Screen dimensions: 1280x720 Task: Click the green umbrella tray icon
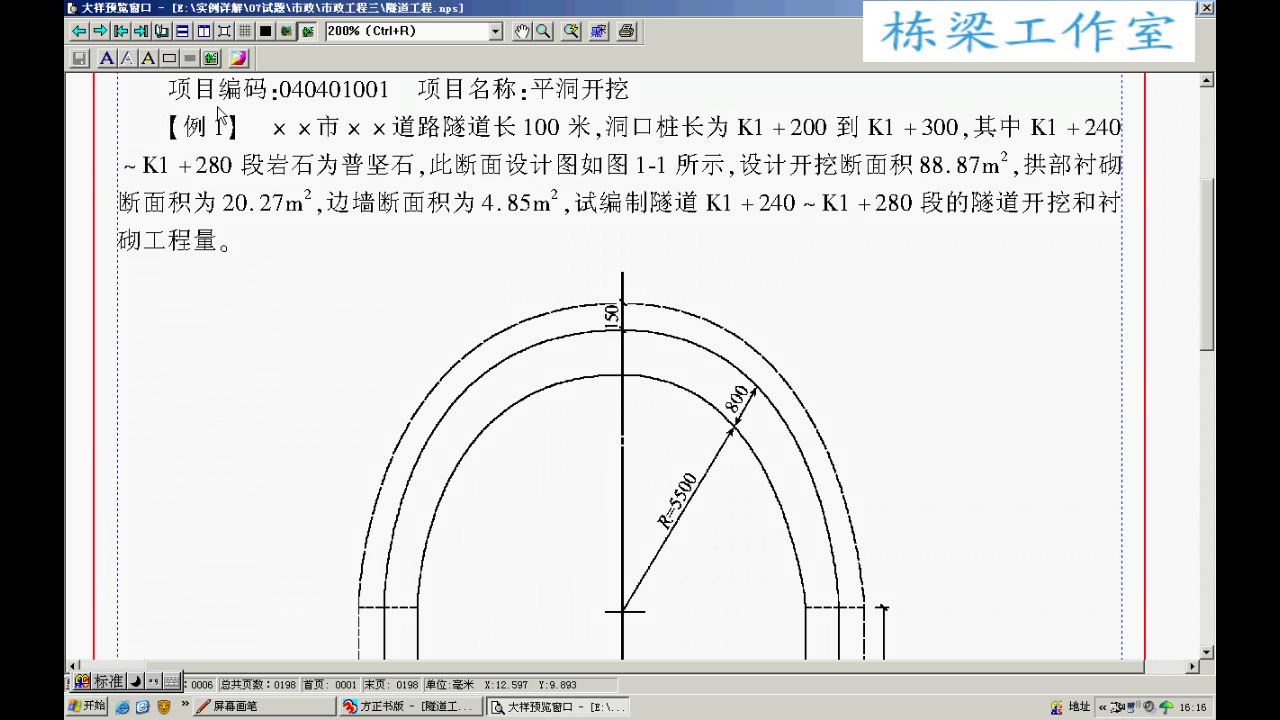1165,707
